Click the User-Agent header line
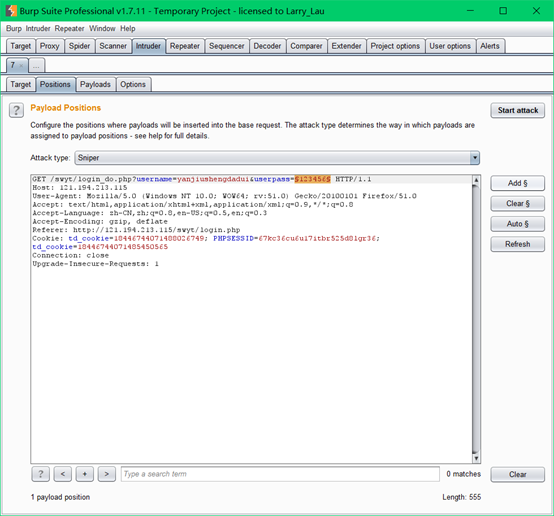 click(x=224, y=196)
